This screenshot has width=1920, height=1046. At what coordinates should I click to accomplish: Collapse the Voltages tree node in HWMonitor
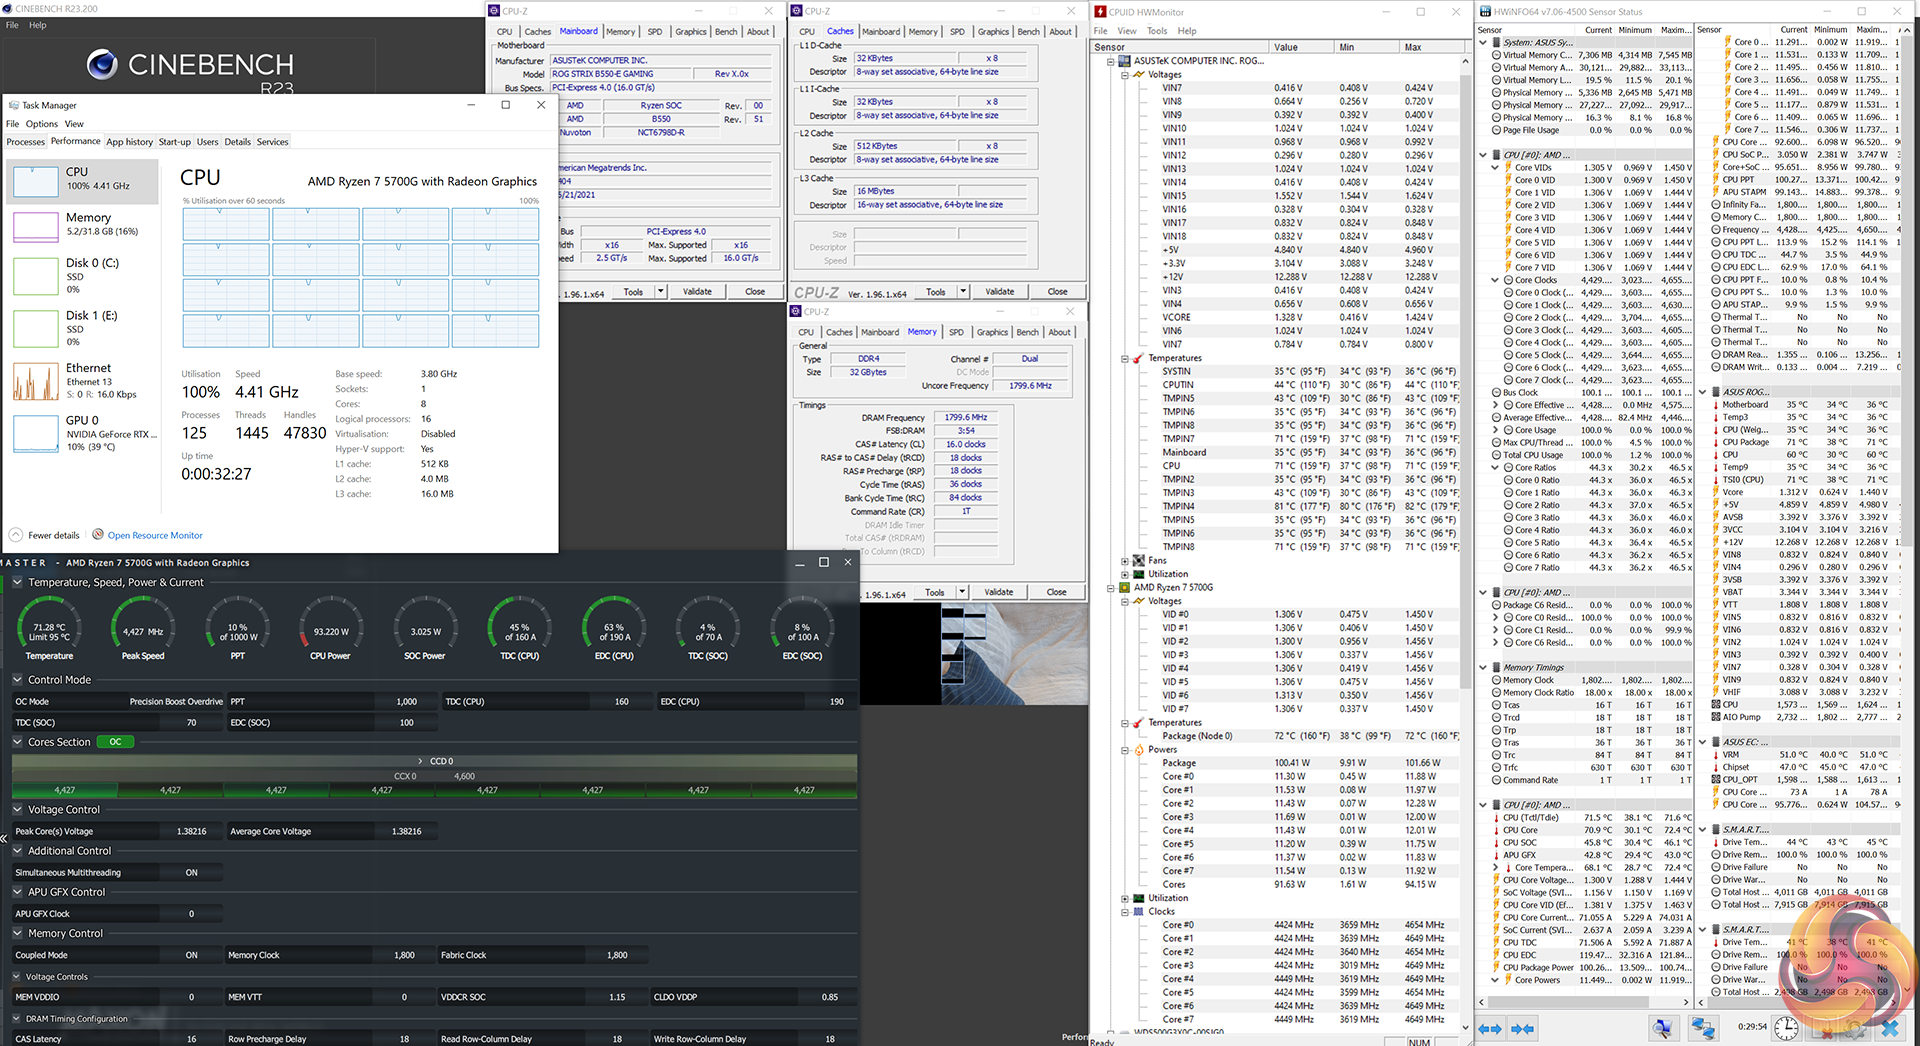tap(1125, 75)
